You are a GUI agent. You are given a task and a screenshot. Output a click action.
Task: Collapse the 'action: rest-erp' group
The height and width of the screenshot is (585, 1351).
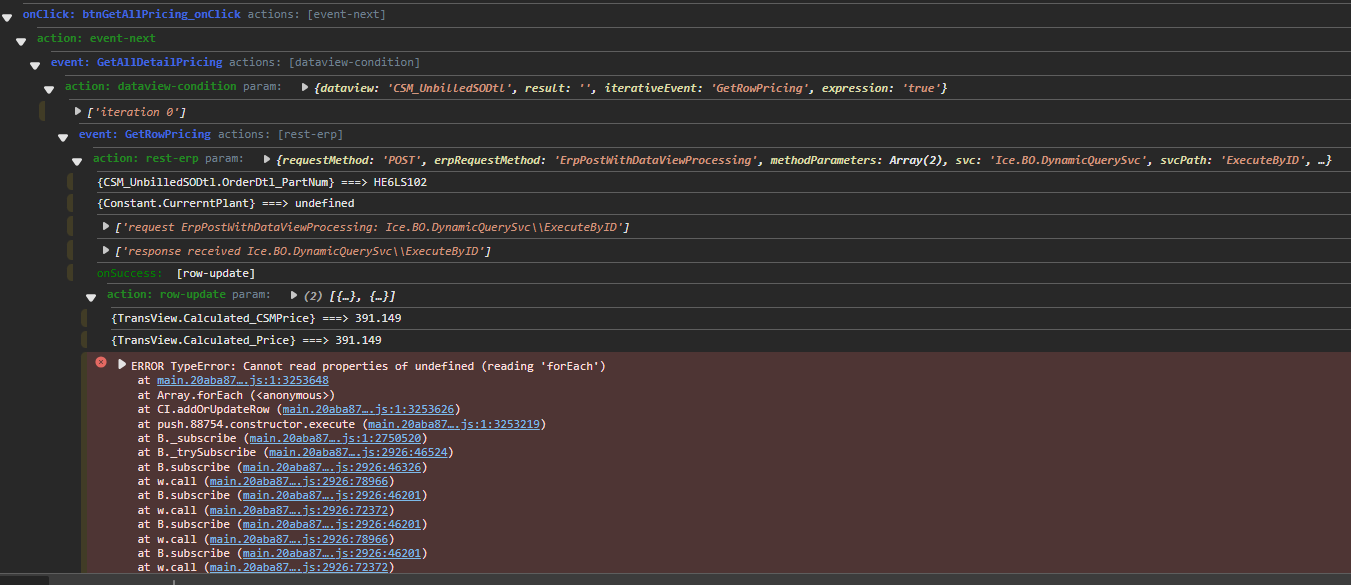pyautogui.click(x=77, y=161)
